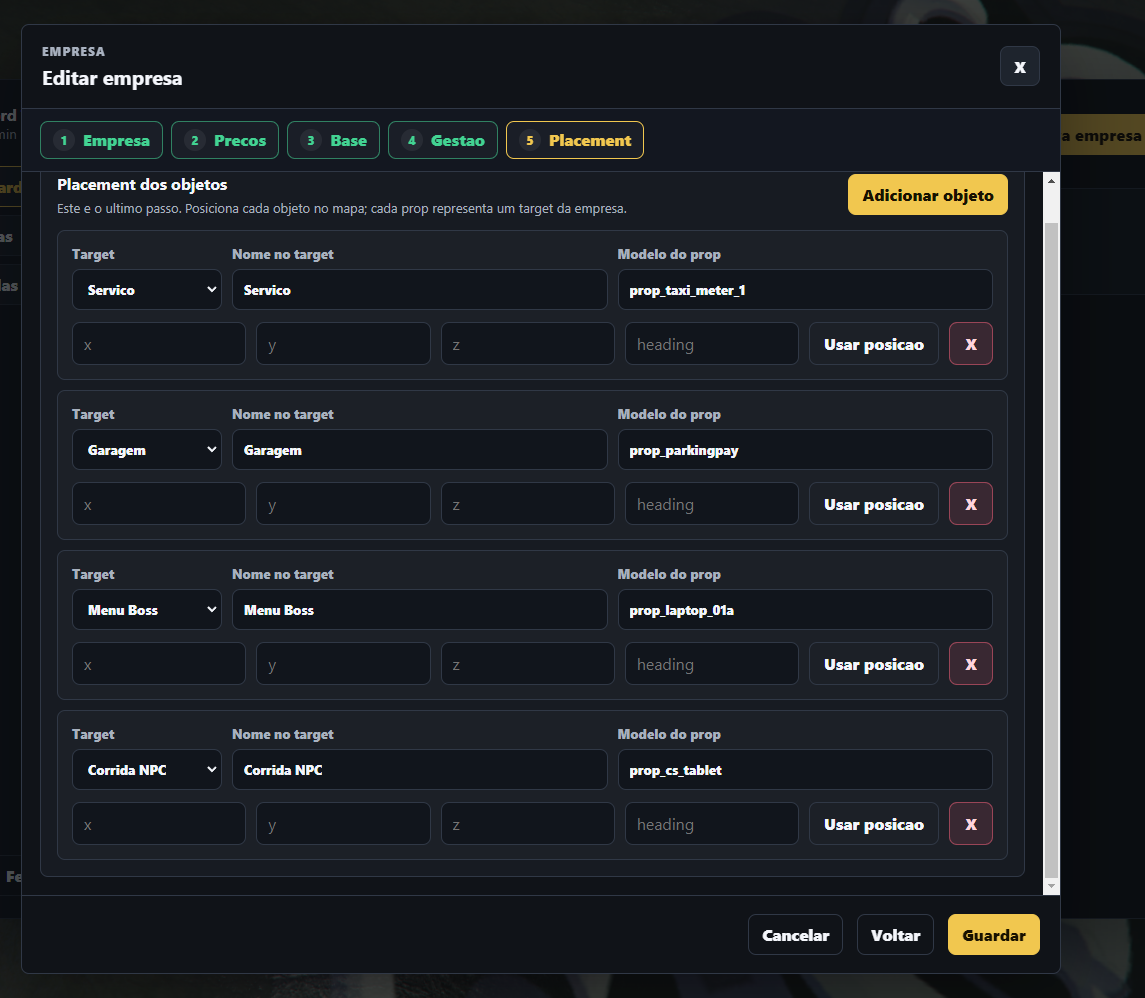Close the Editar empresa dialog
1145x998 pixels.
pos(1019,66)
